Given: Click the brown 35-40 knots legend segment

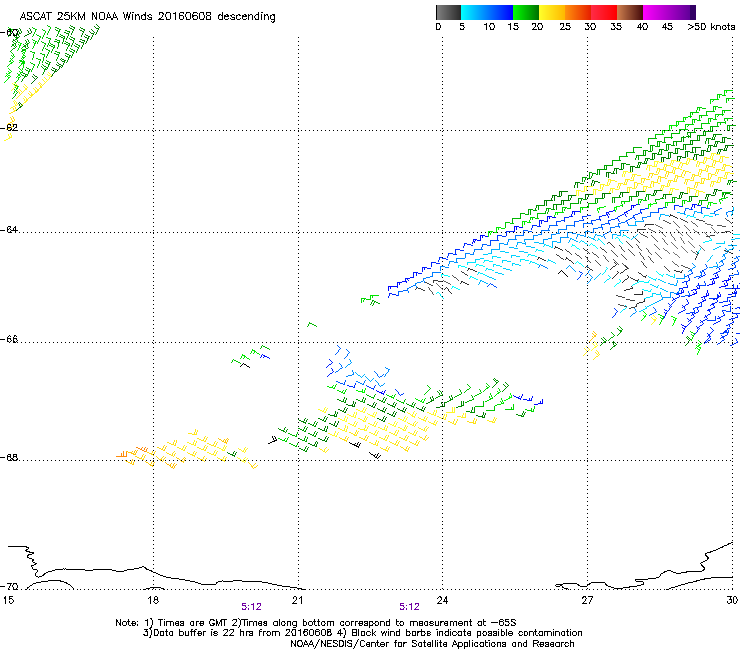Looking at the screenshot, I should point(630,12).
